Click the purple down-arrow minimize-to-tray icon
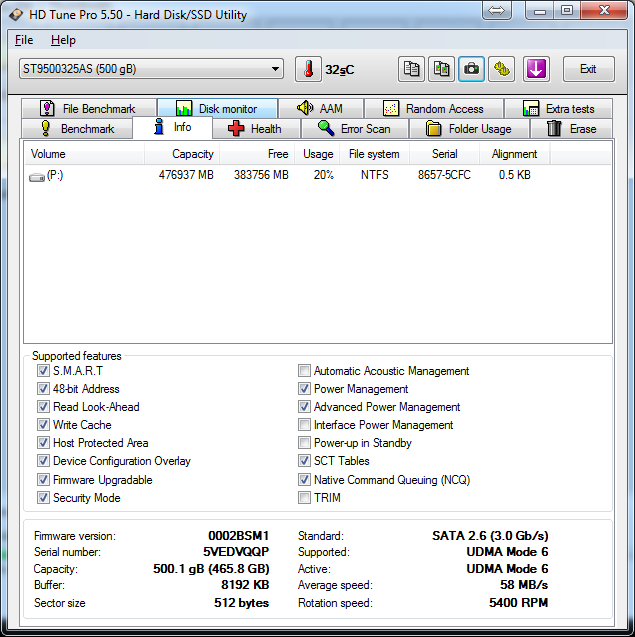The height and width of the screenshot is (637, 635). pos(536,69)
